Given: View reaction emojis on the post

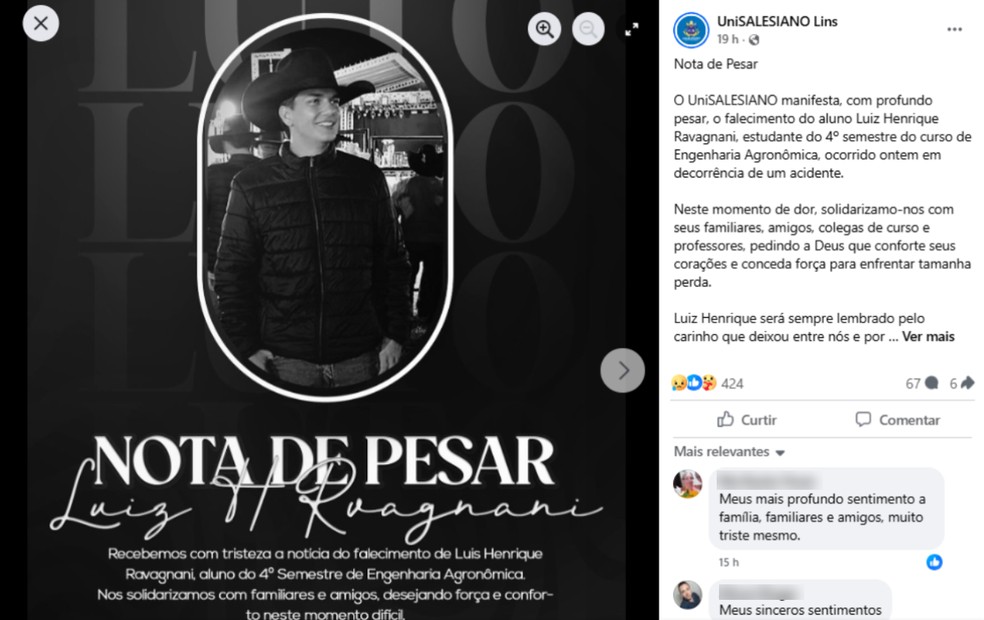Looking at the screenshot, I should pos(693,383).
